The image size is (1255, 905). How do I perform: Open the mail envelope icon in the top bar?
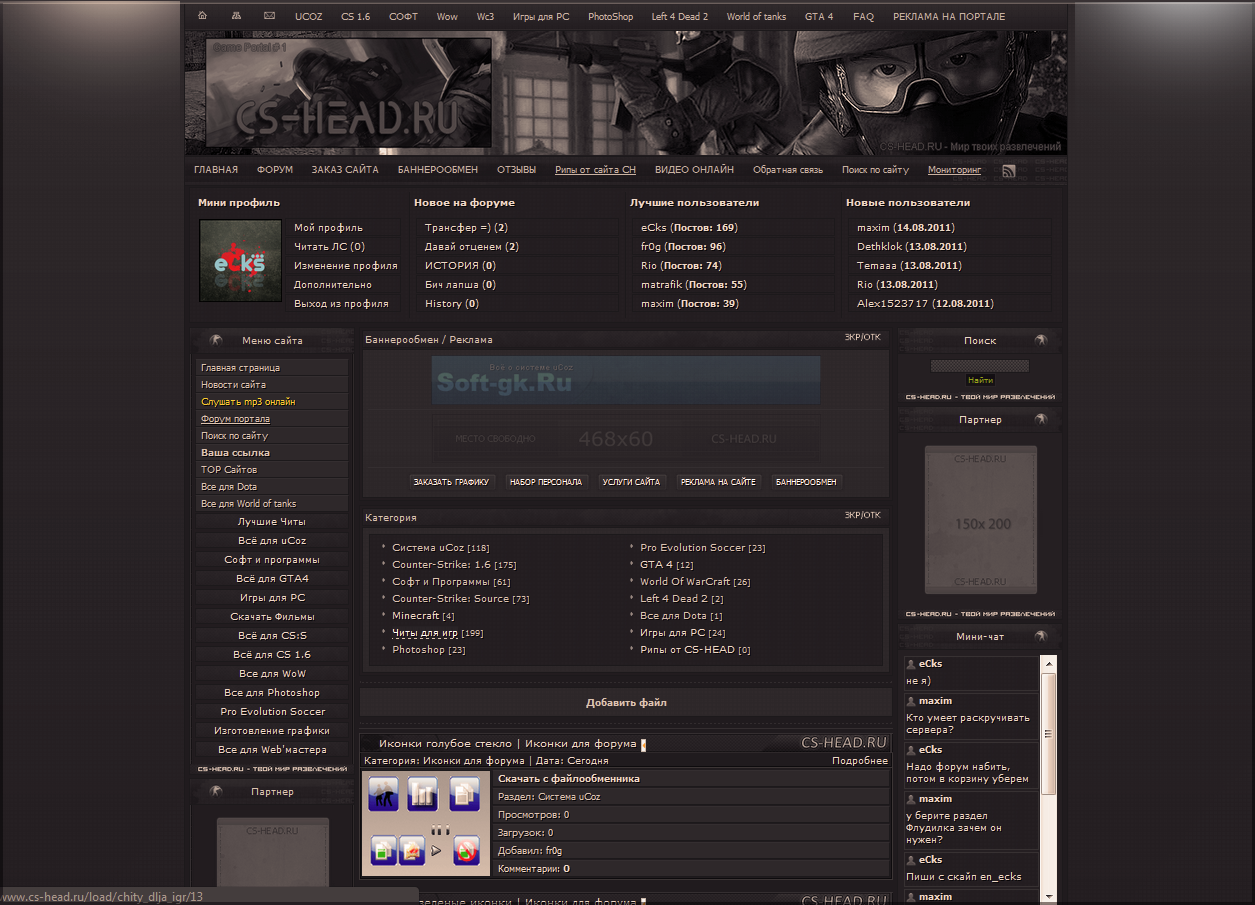pos(269,16)
